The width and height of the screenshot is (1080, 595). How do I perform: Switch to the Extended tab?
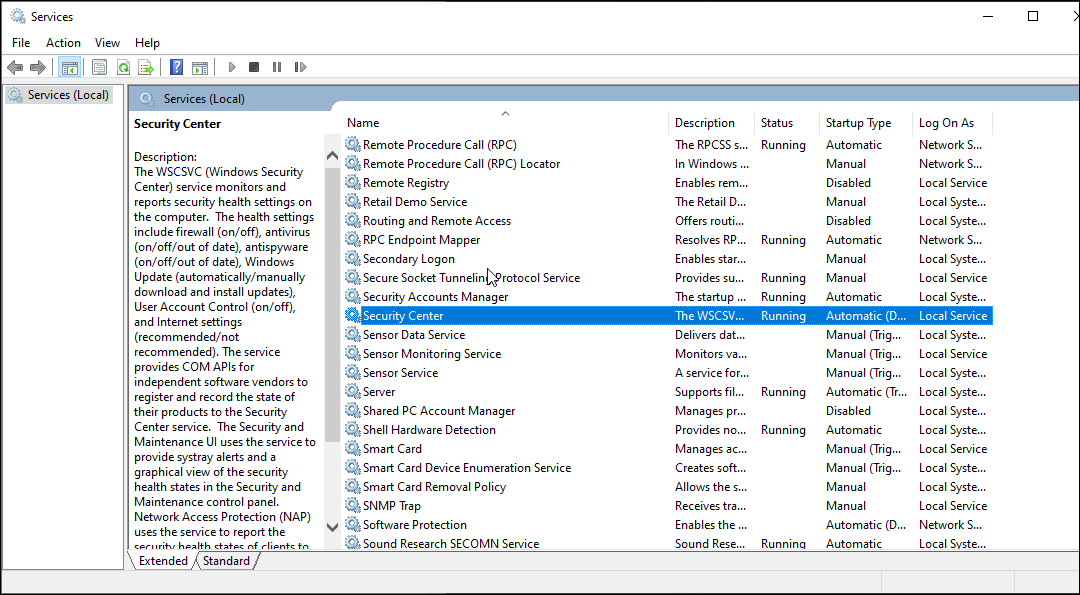click(x=161, y=561)
